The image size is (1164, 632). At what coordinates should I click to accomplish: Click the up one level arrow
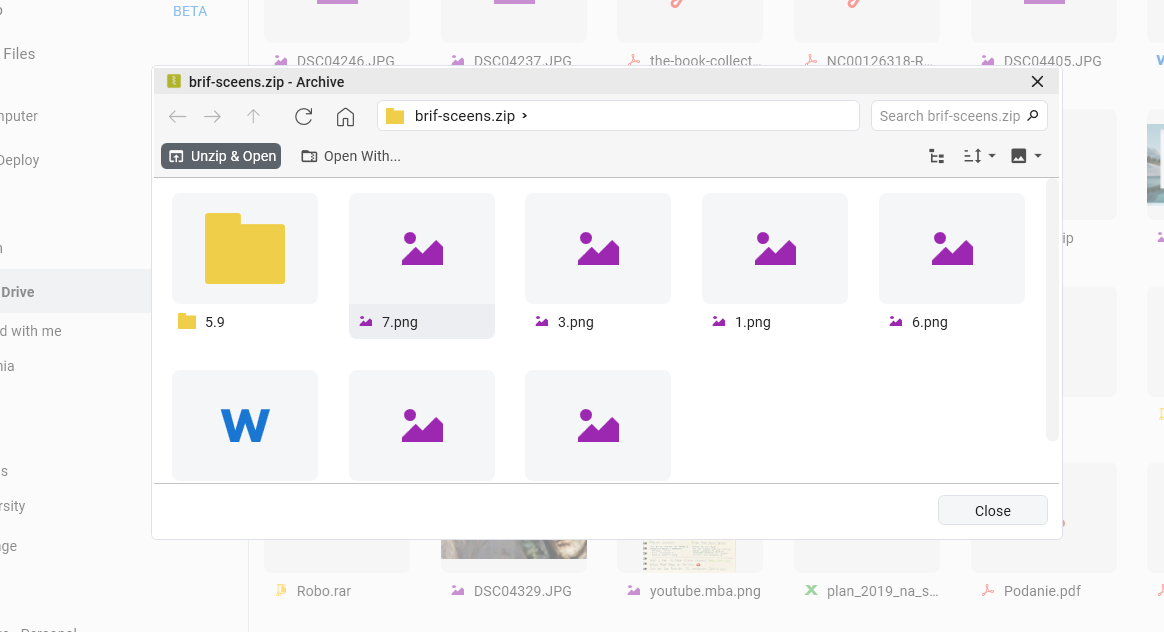tap(253, 116)
